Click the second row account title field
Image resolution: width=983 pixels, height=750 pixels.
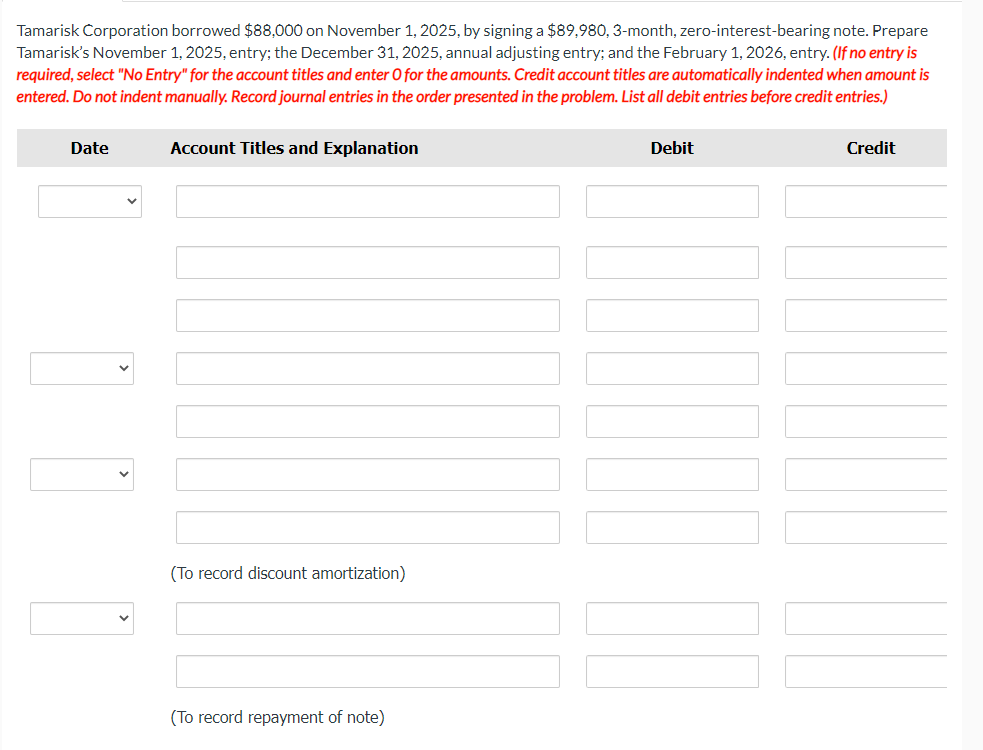[368, 262]
